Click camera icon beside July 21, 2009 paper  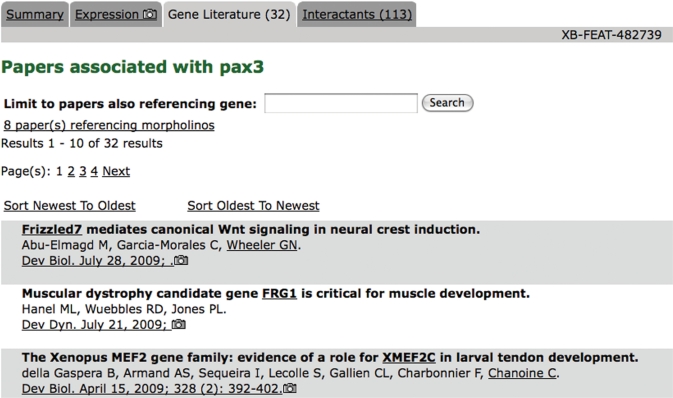[x=179, y=324]
